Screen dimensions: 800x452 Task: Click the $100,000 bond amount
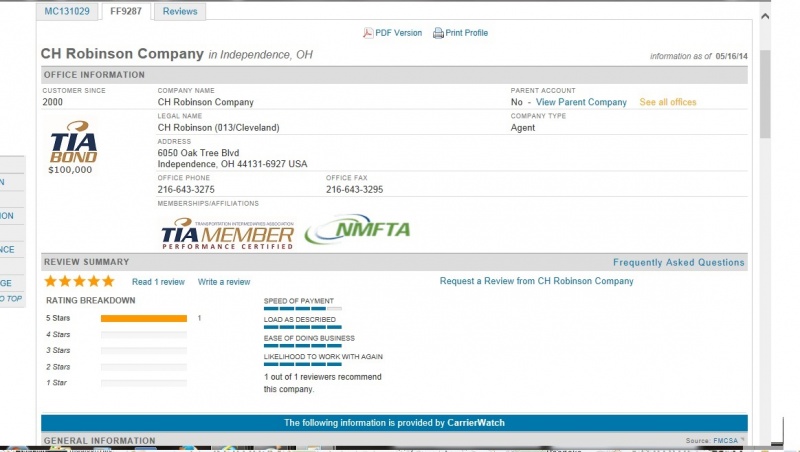[x=70, y=169]
